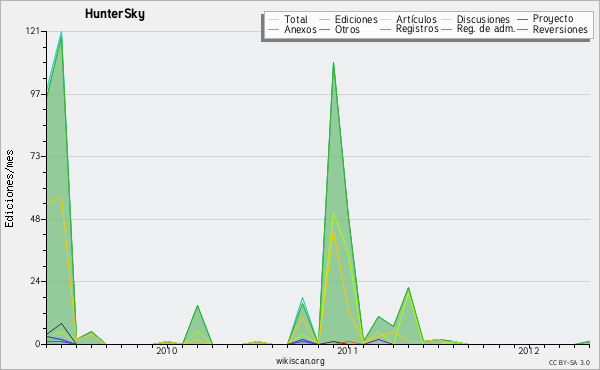600x370 pixels.
Task: Click the Anexos legend label
Action: [x=300, y=29]
